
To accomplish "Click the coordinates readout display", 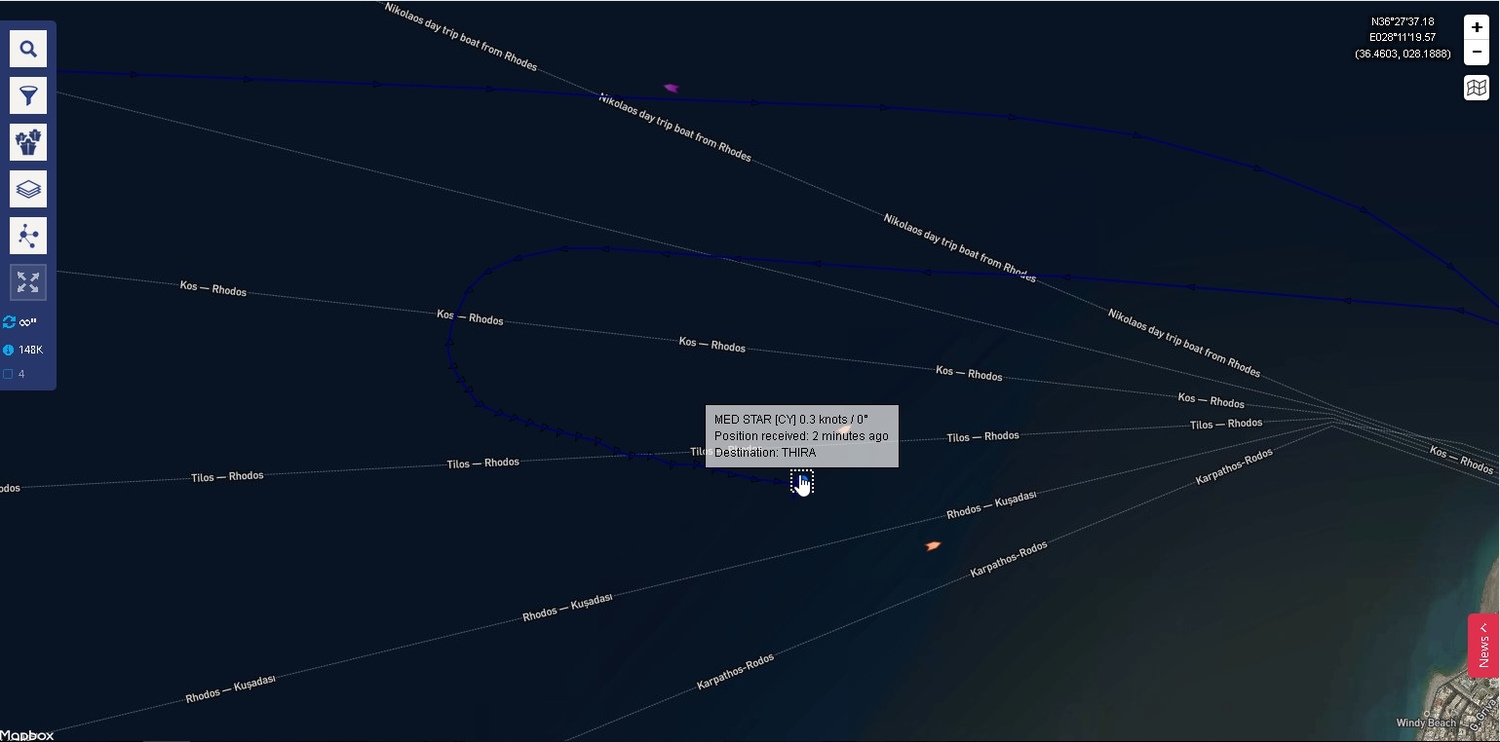I will (x=1402, y=38).
